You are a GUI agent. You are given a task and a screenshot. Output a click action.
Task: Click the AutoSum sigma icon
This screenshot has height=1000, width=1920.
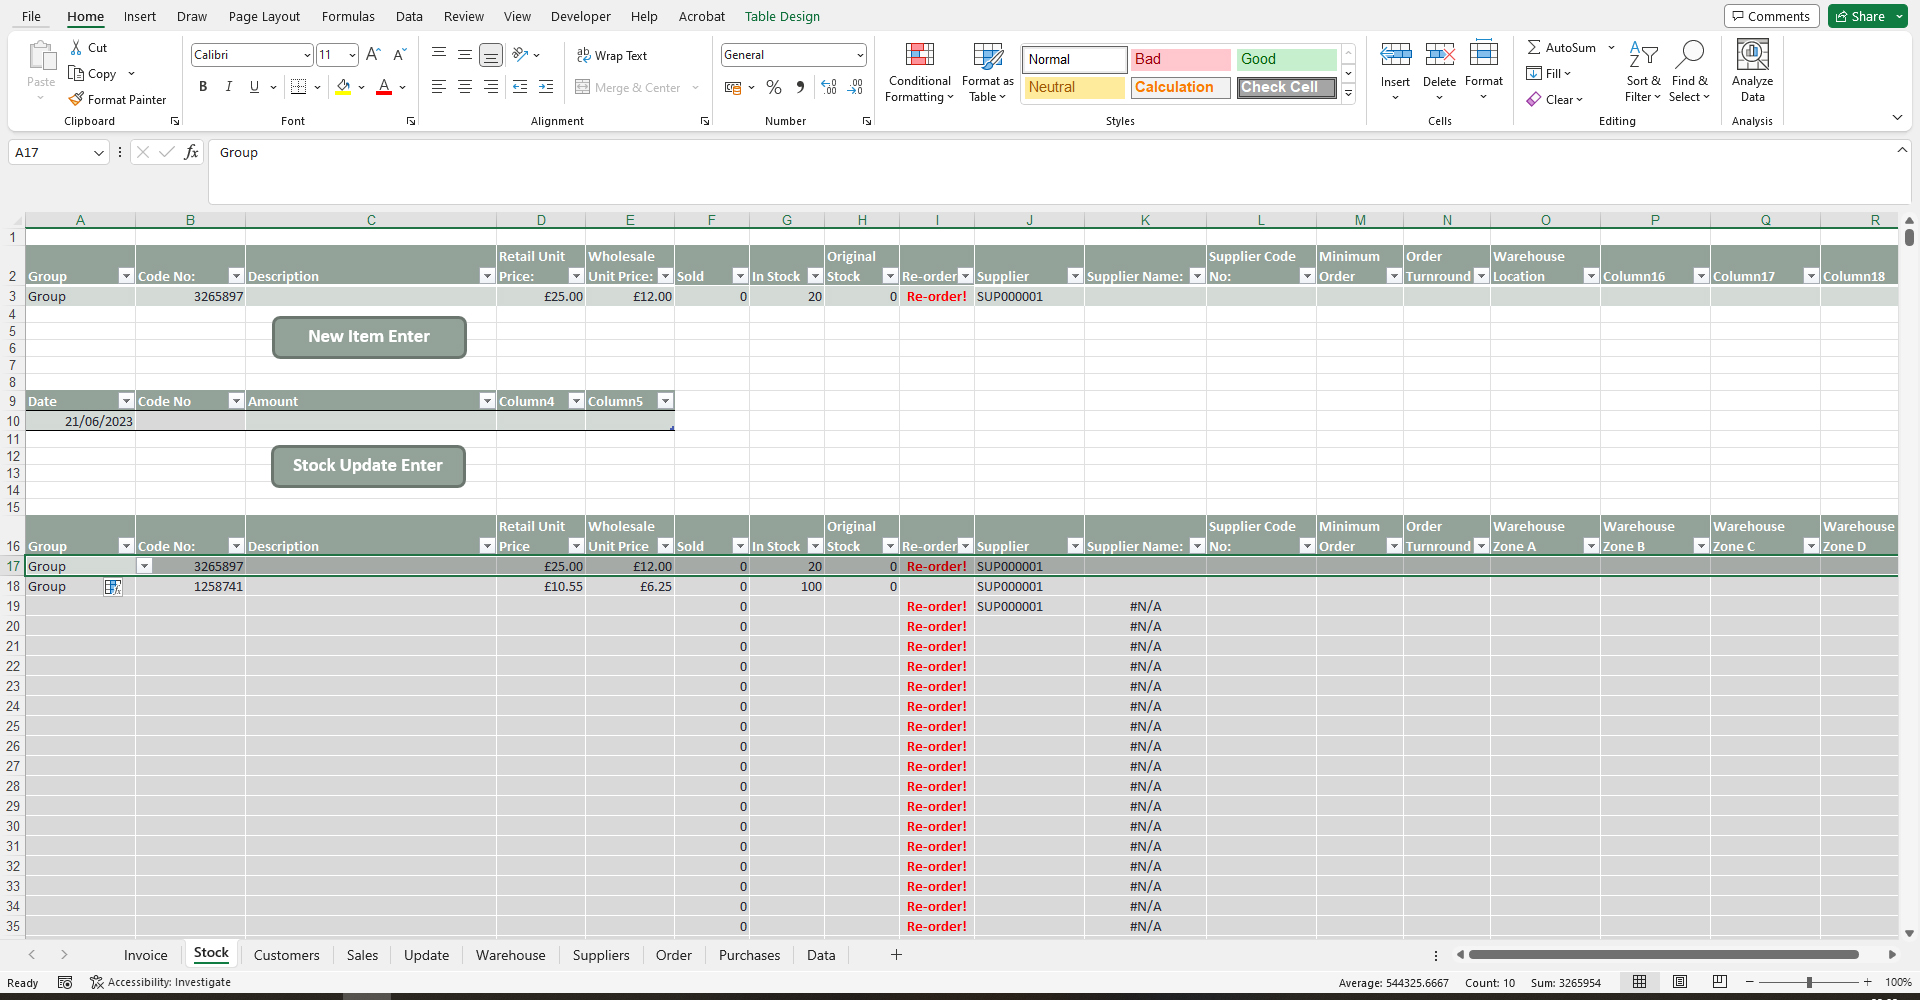1533,47
